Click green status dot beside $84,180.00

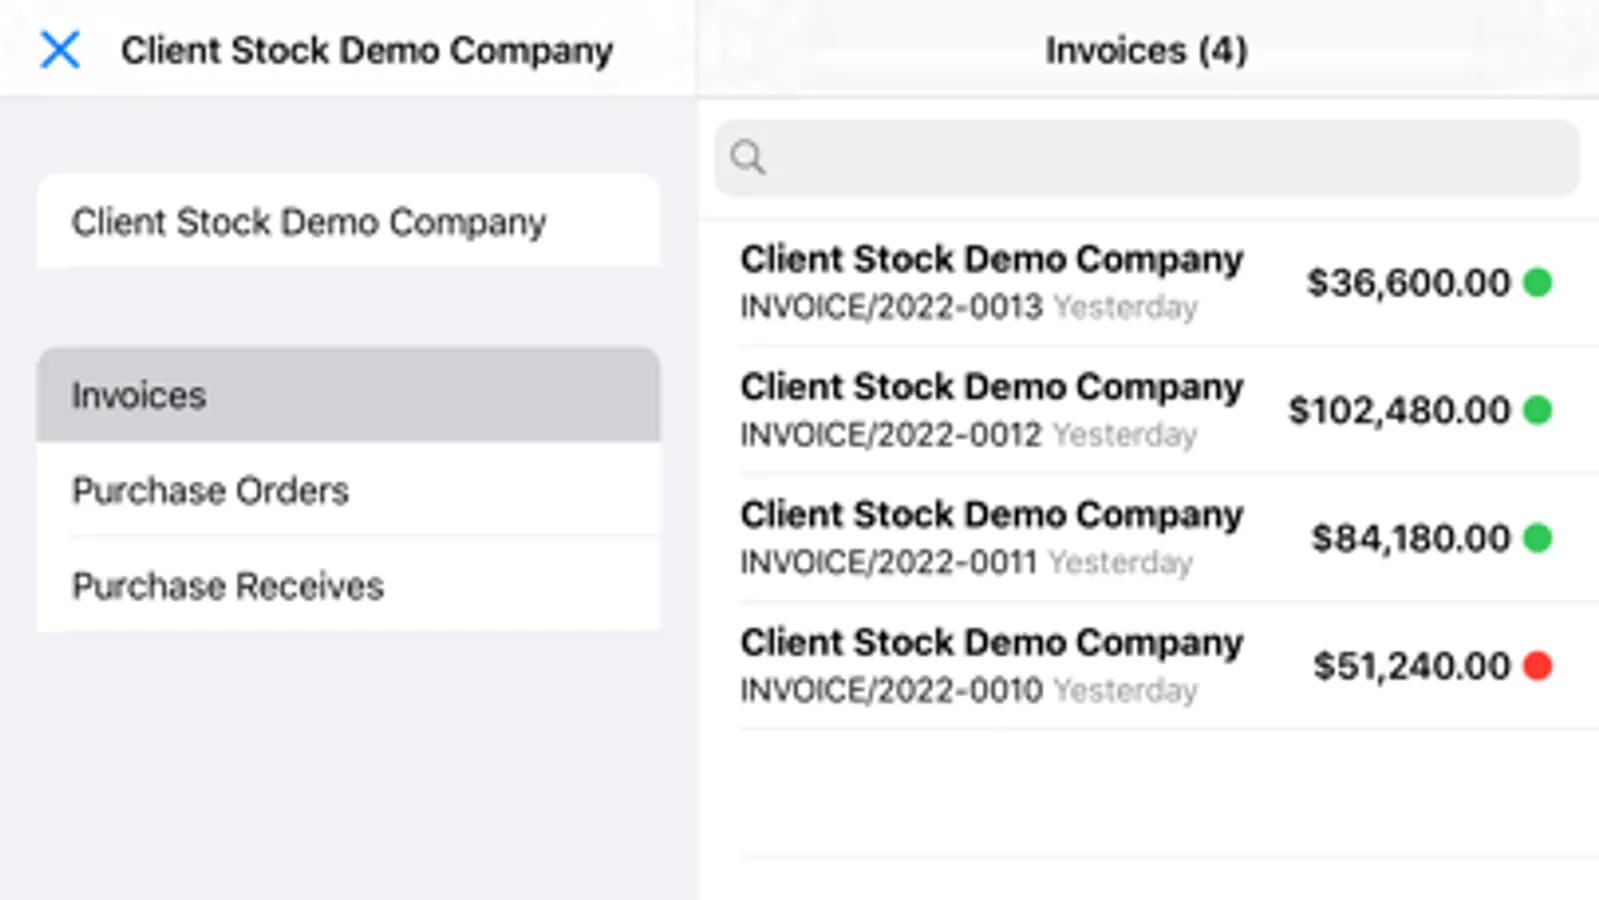(x=1537, y=538)
